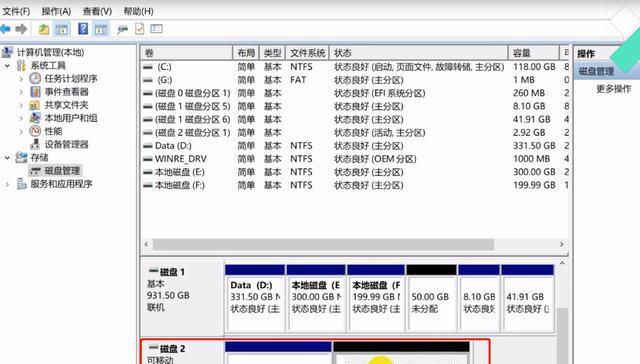
Task: Select the 8.10 GB partition block
Action: point(479,298)
